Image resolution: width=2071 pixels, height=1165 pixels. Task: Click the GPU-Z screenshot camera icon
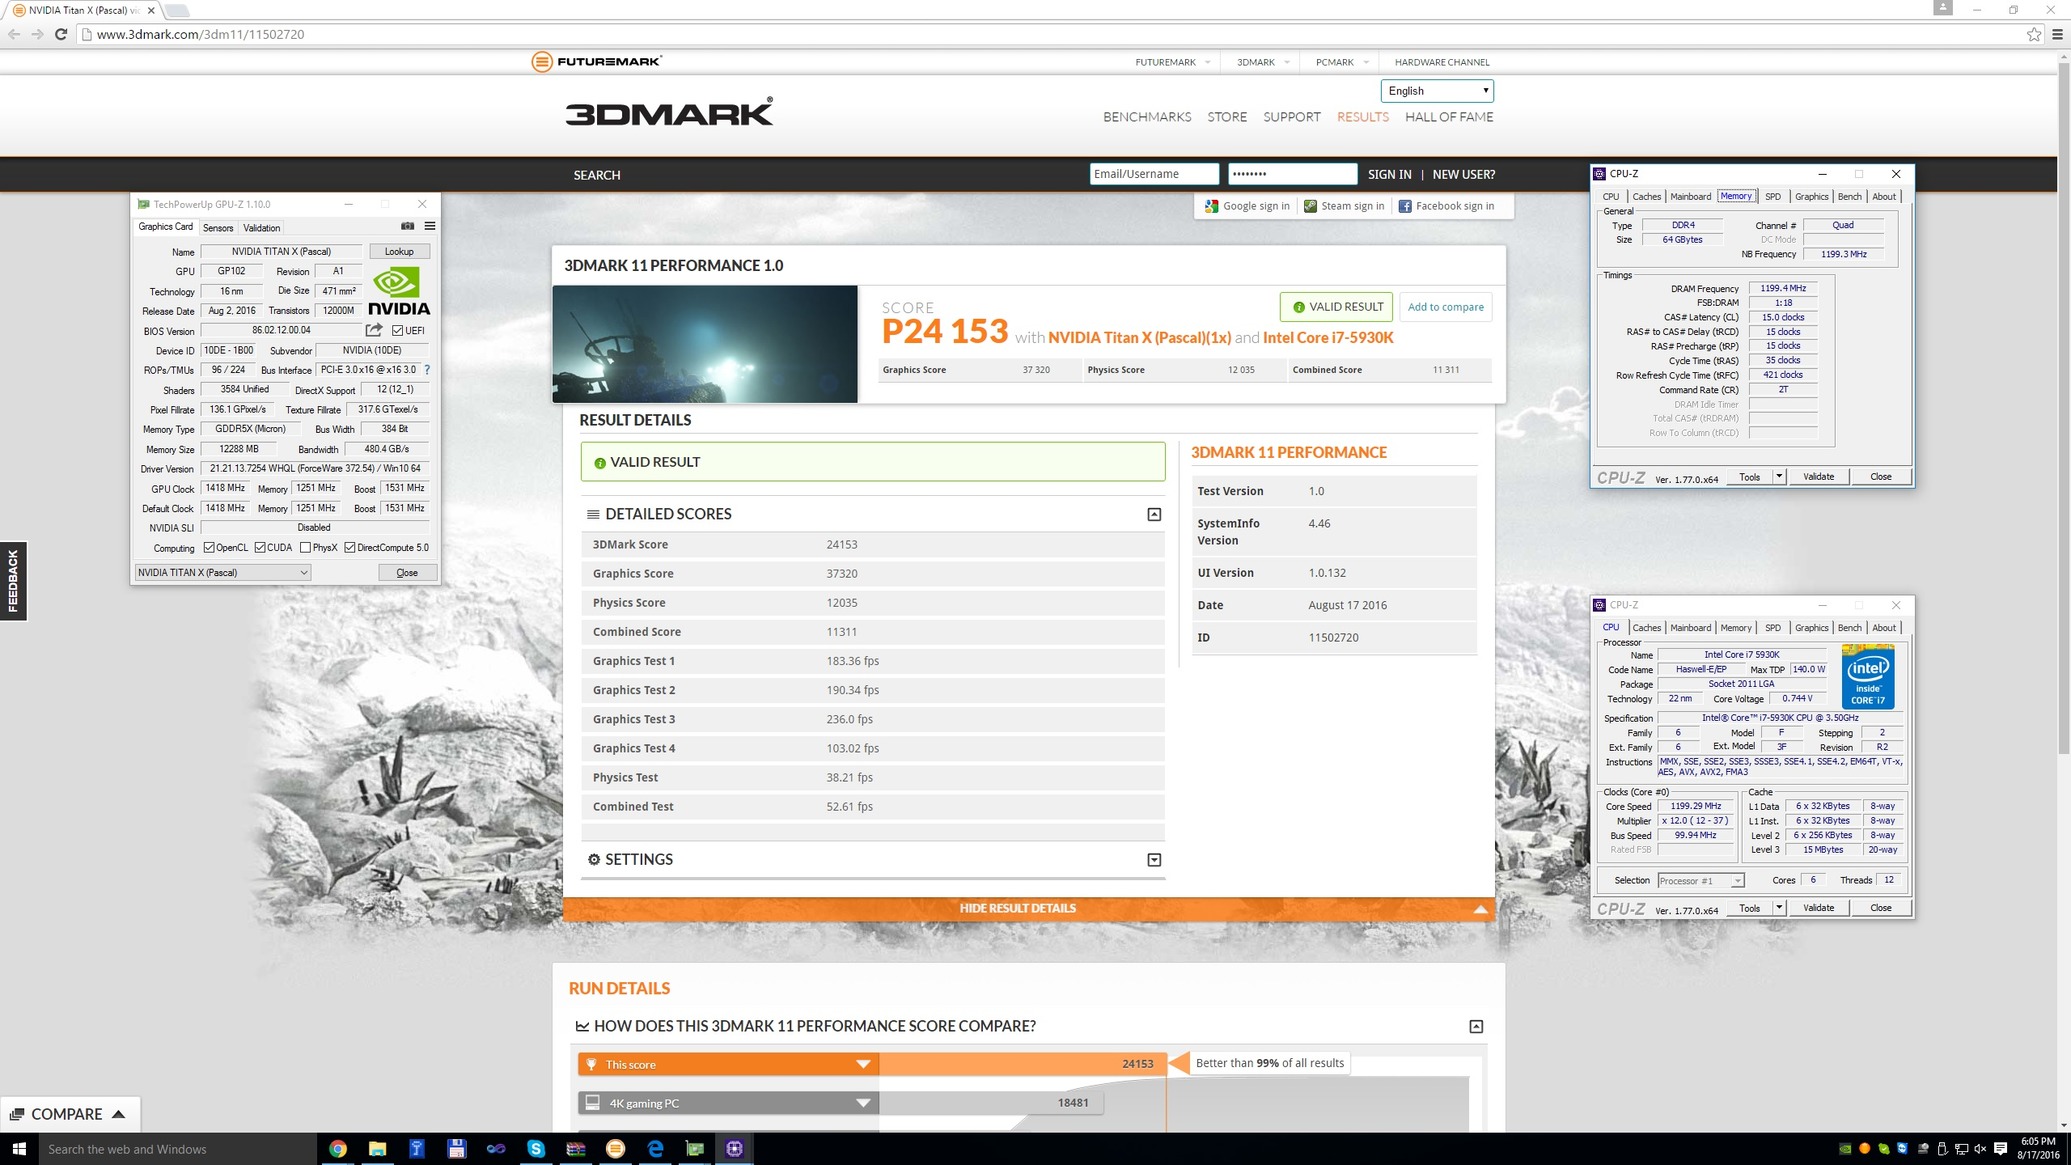[x=407, y=226]
